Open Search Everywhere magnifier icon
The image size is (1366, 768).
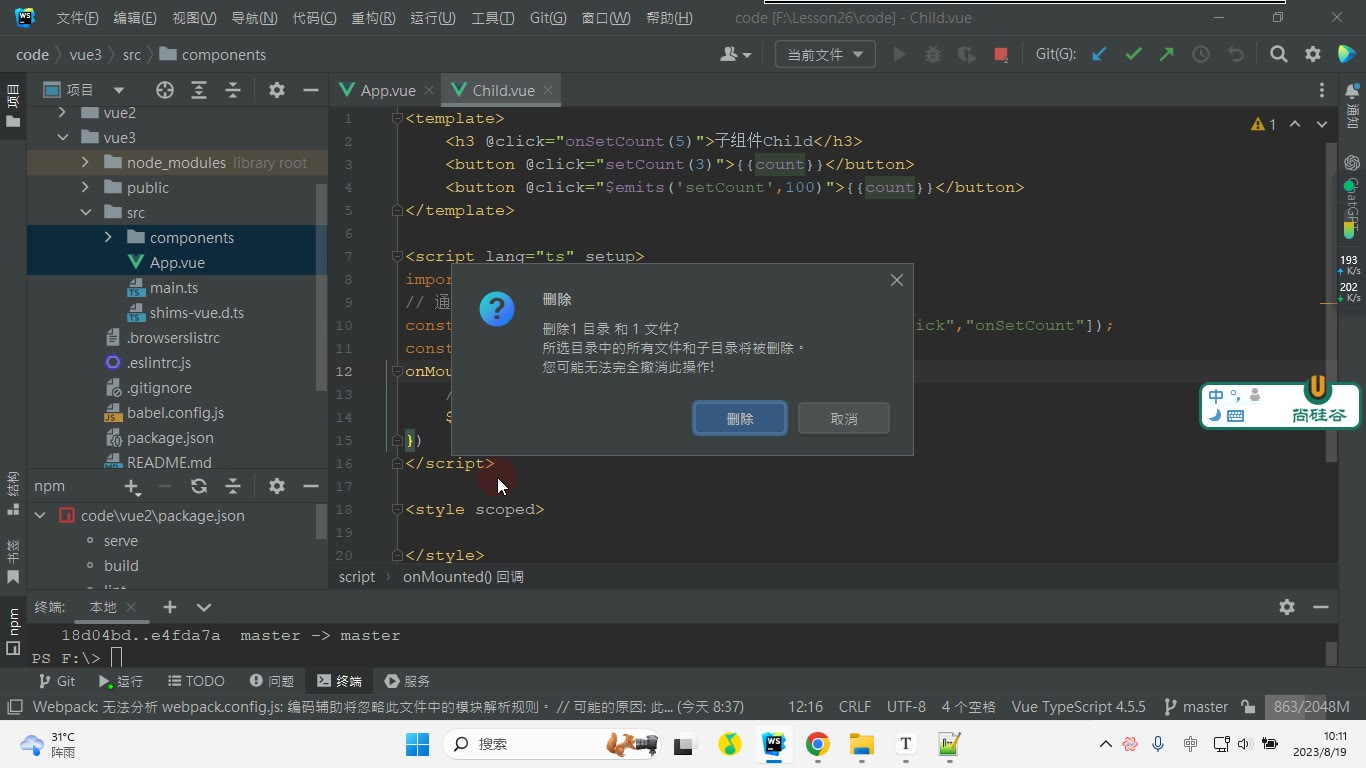pyautogui.click(x=1279, y=55)
